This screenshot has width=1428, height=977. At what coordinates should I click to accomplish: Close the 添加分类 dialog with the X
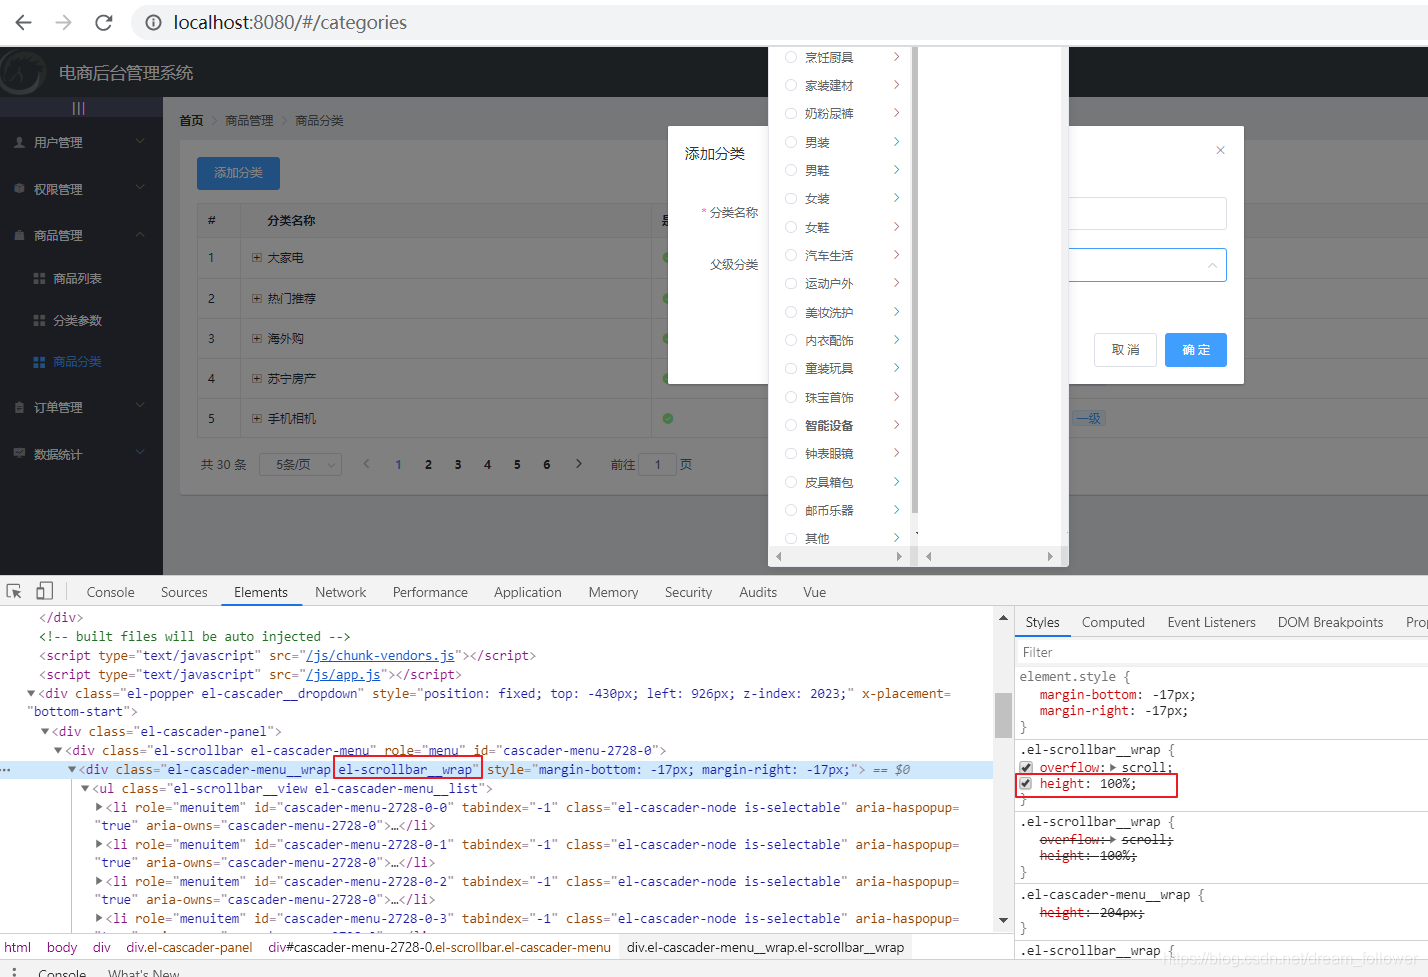tap(1220, 150)
